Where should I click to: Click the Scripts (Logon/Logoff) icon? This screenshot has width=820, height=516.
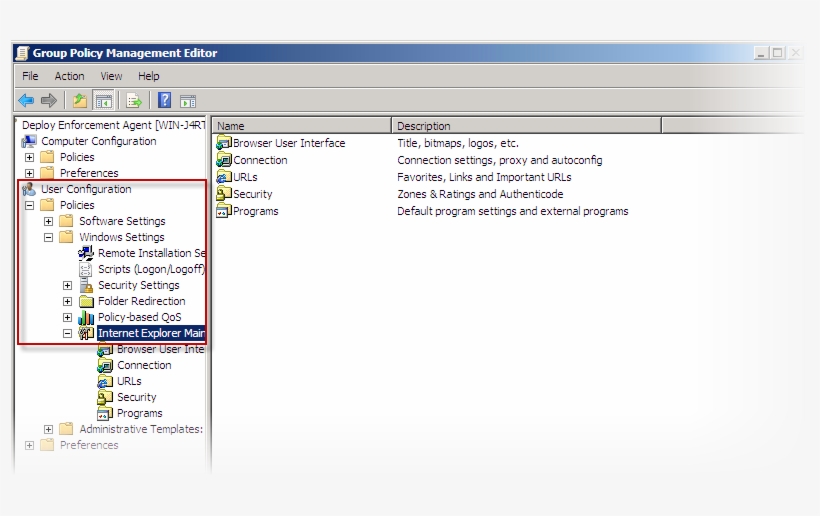[86, 269]
